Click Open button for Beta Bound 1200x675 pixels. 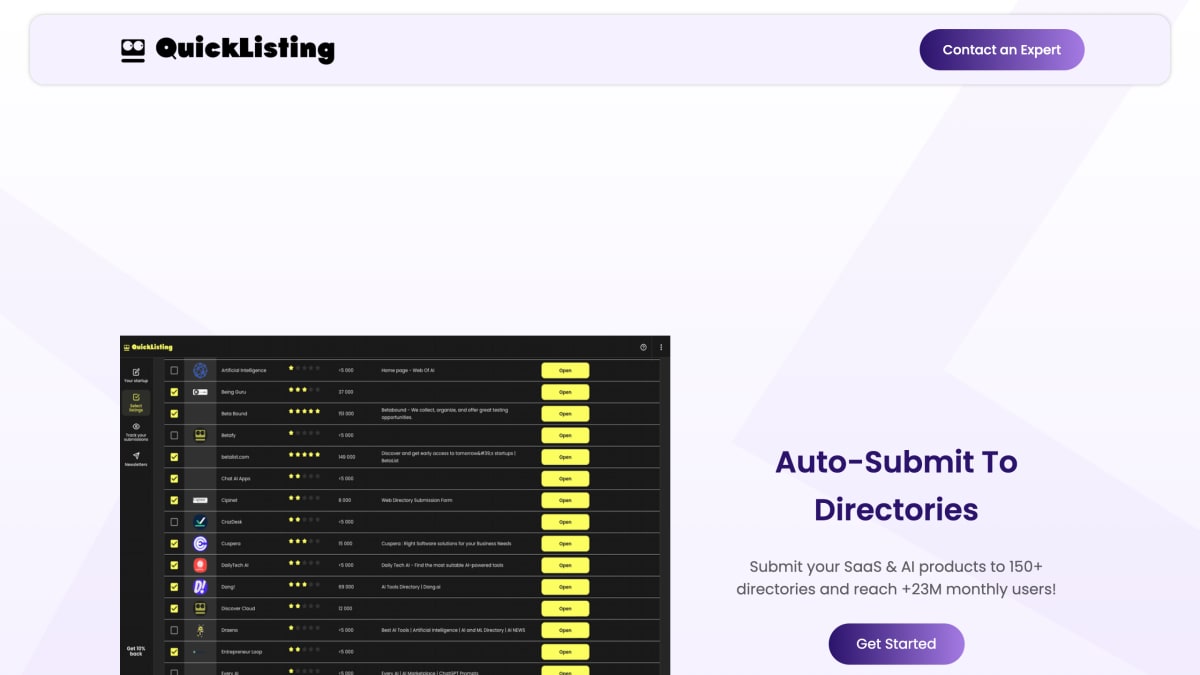click(565, 413)
